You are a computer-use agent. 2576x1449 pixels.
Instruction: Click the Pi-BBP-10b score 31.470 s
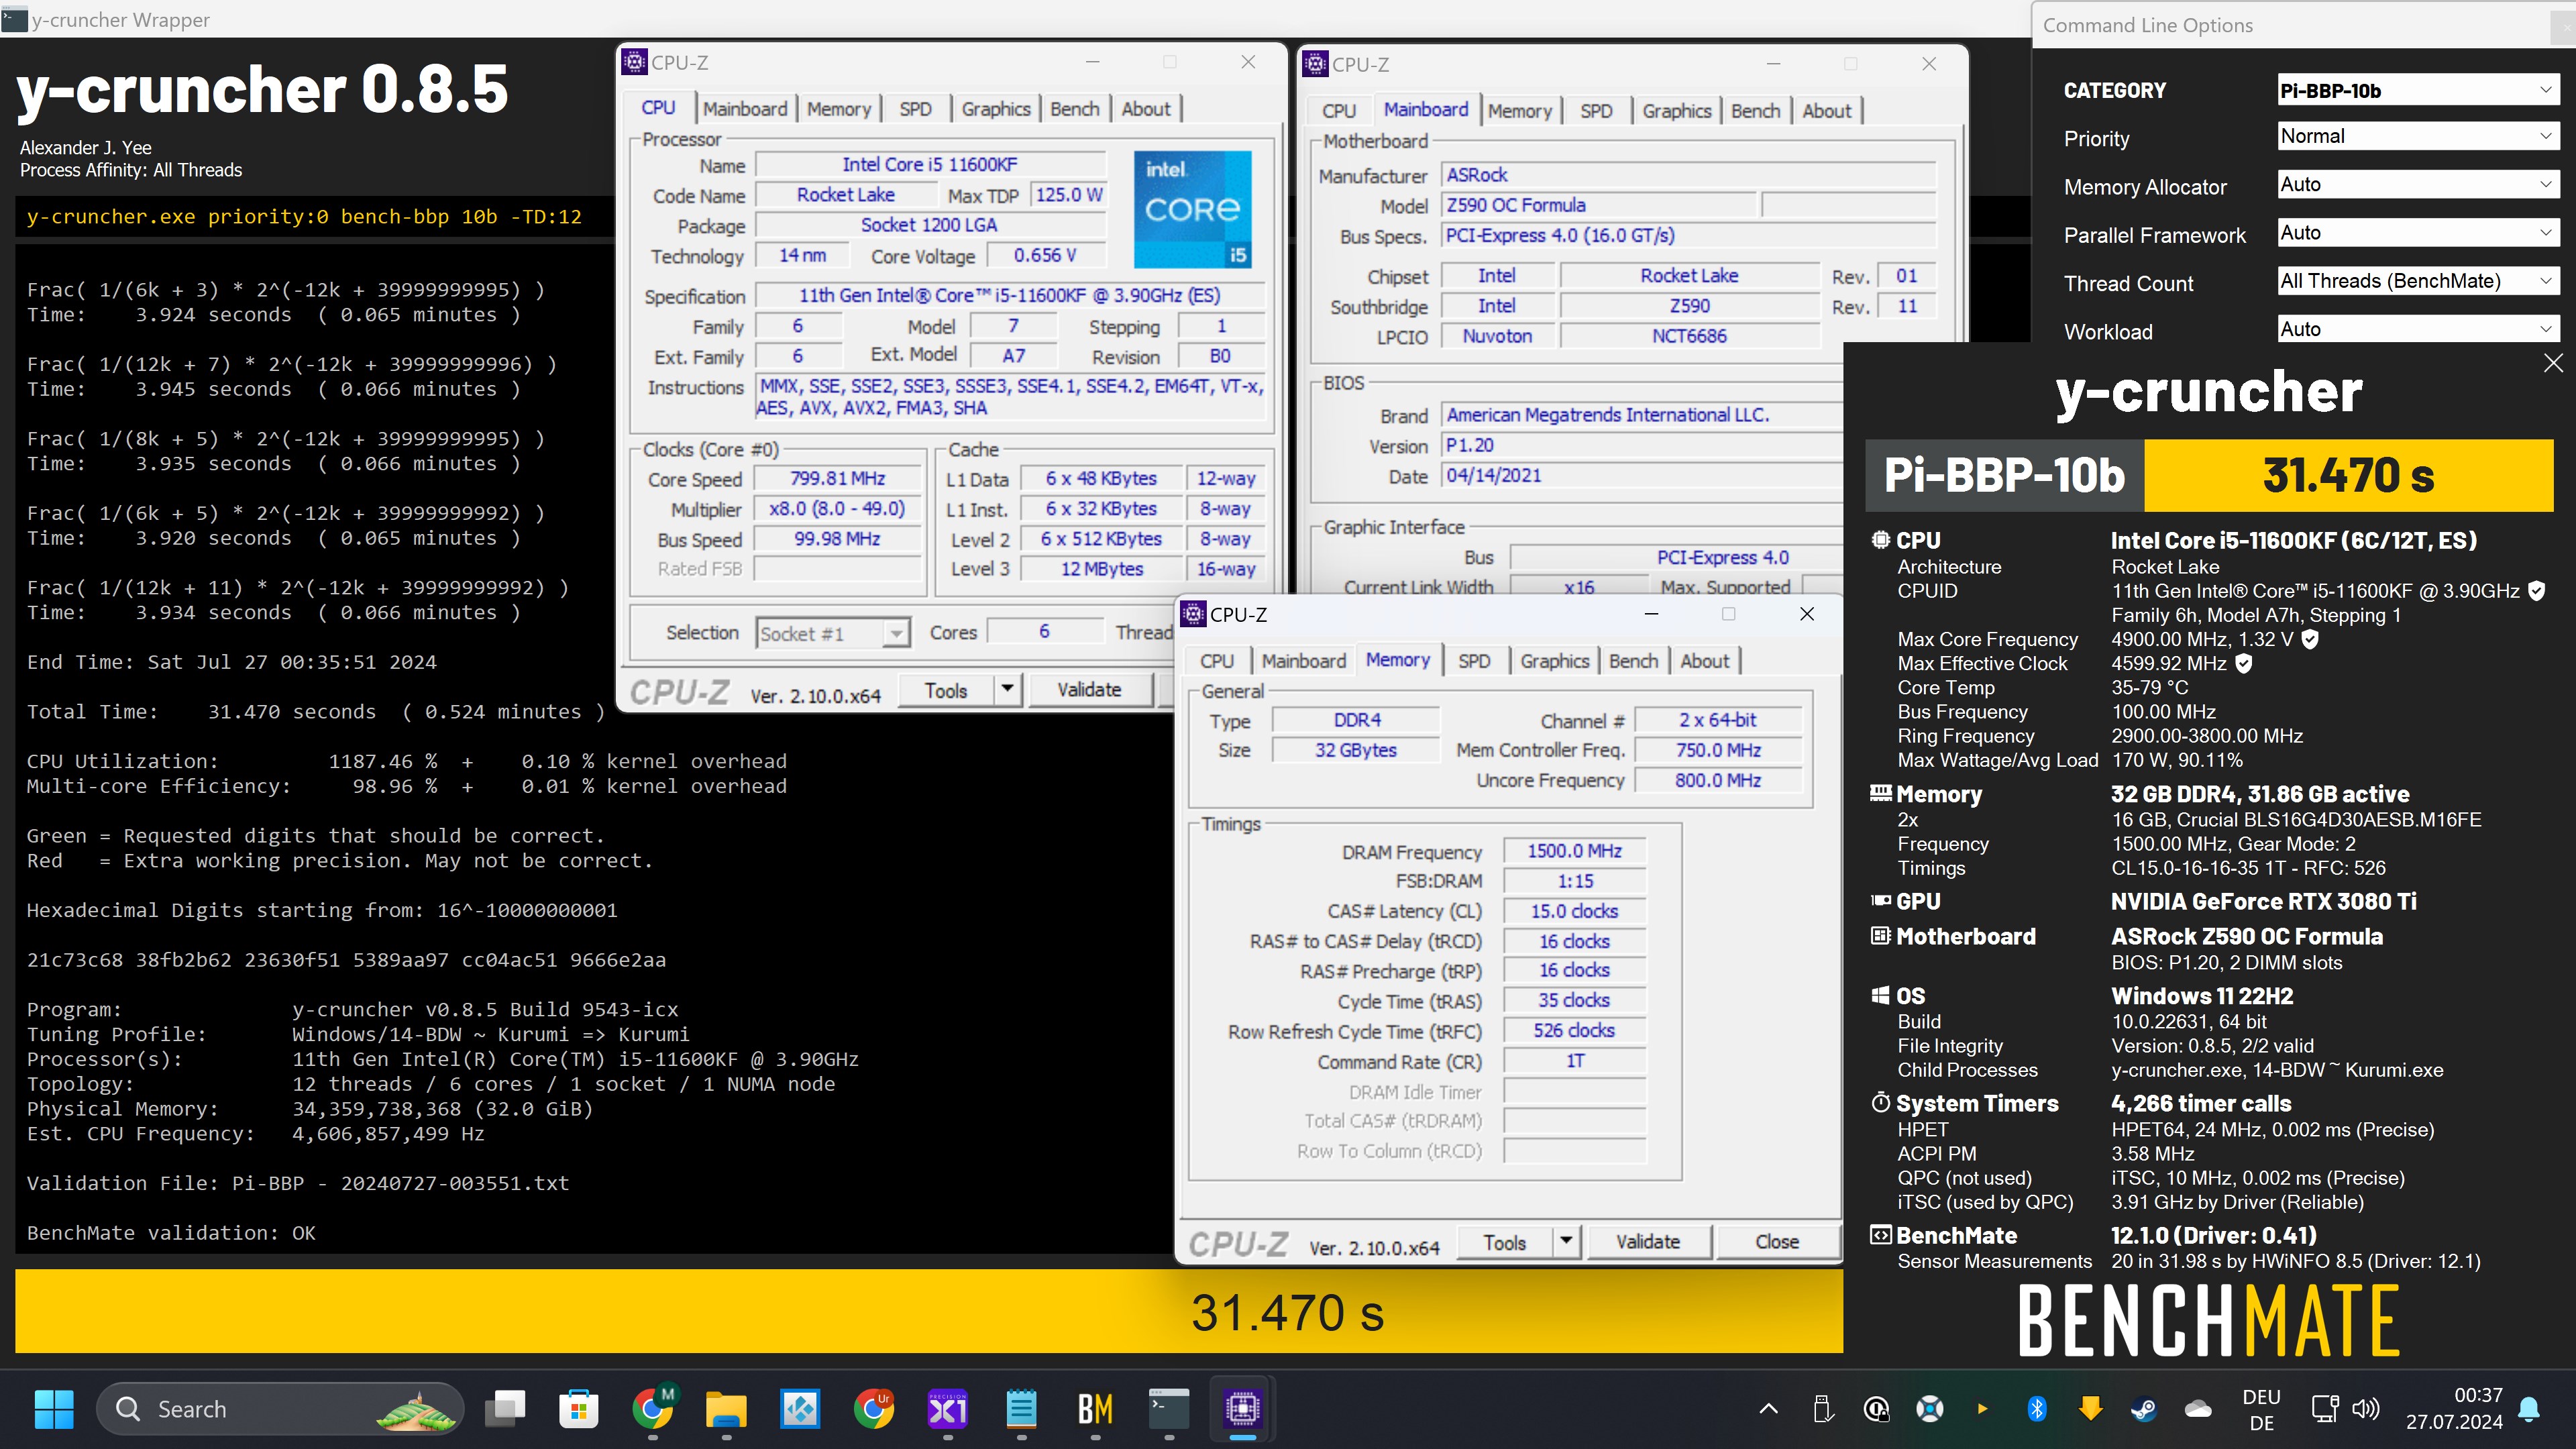coord(2348,475)
